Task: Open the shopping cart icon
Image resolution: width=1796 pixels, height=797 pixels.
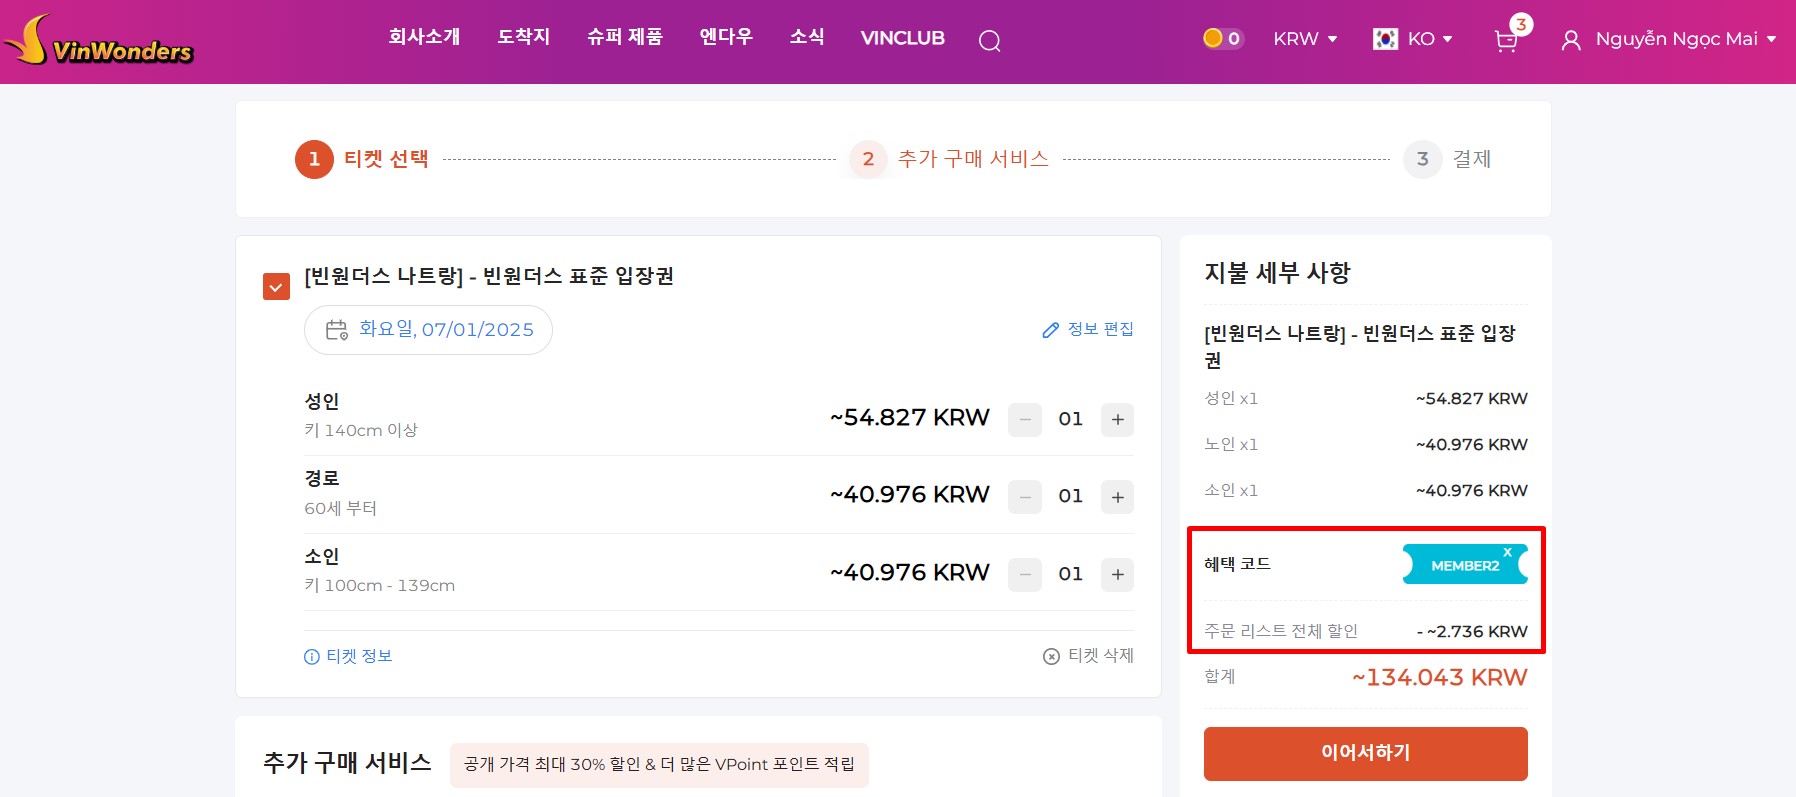Action: (1505, 41)
